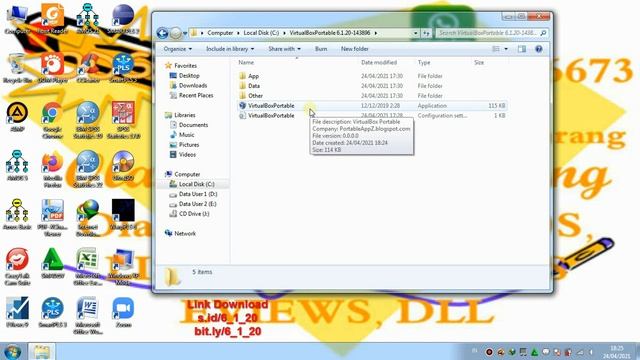This screenshot has height=360, width=640.
Task: Expand breadcrumb arrow after Local Disk (C:)
Action: click(284, 33)
